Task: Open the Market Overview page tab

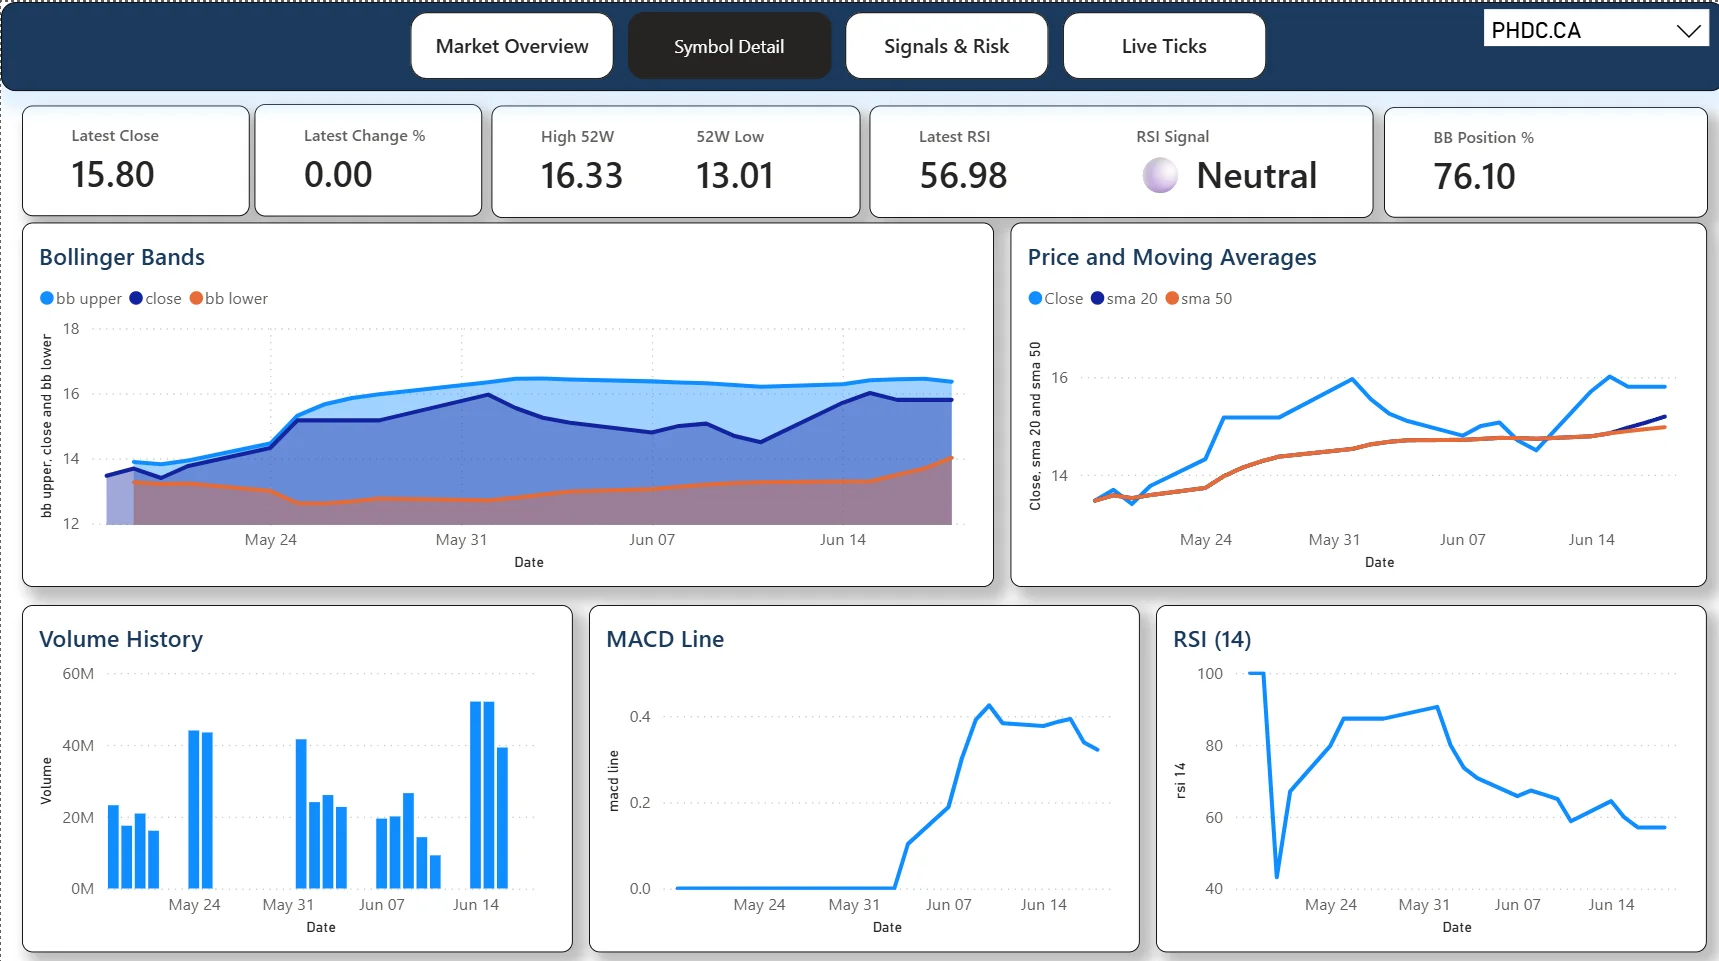Action: [x=512, y=46]
